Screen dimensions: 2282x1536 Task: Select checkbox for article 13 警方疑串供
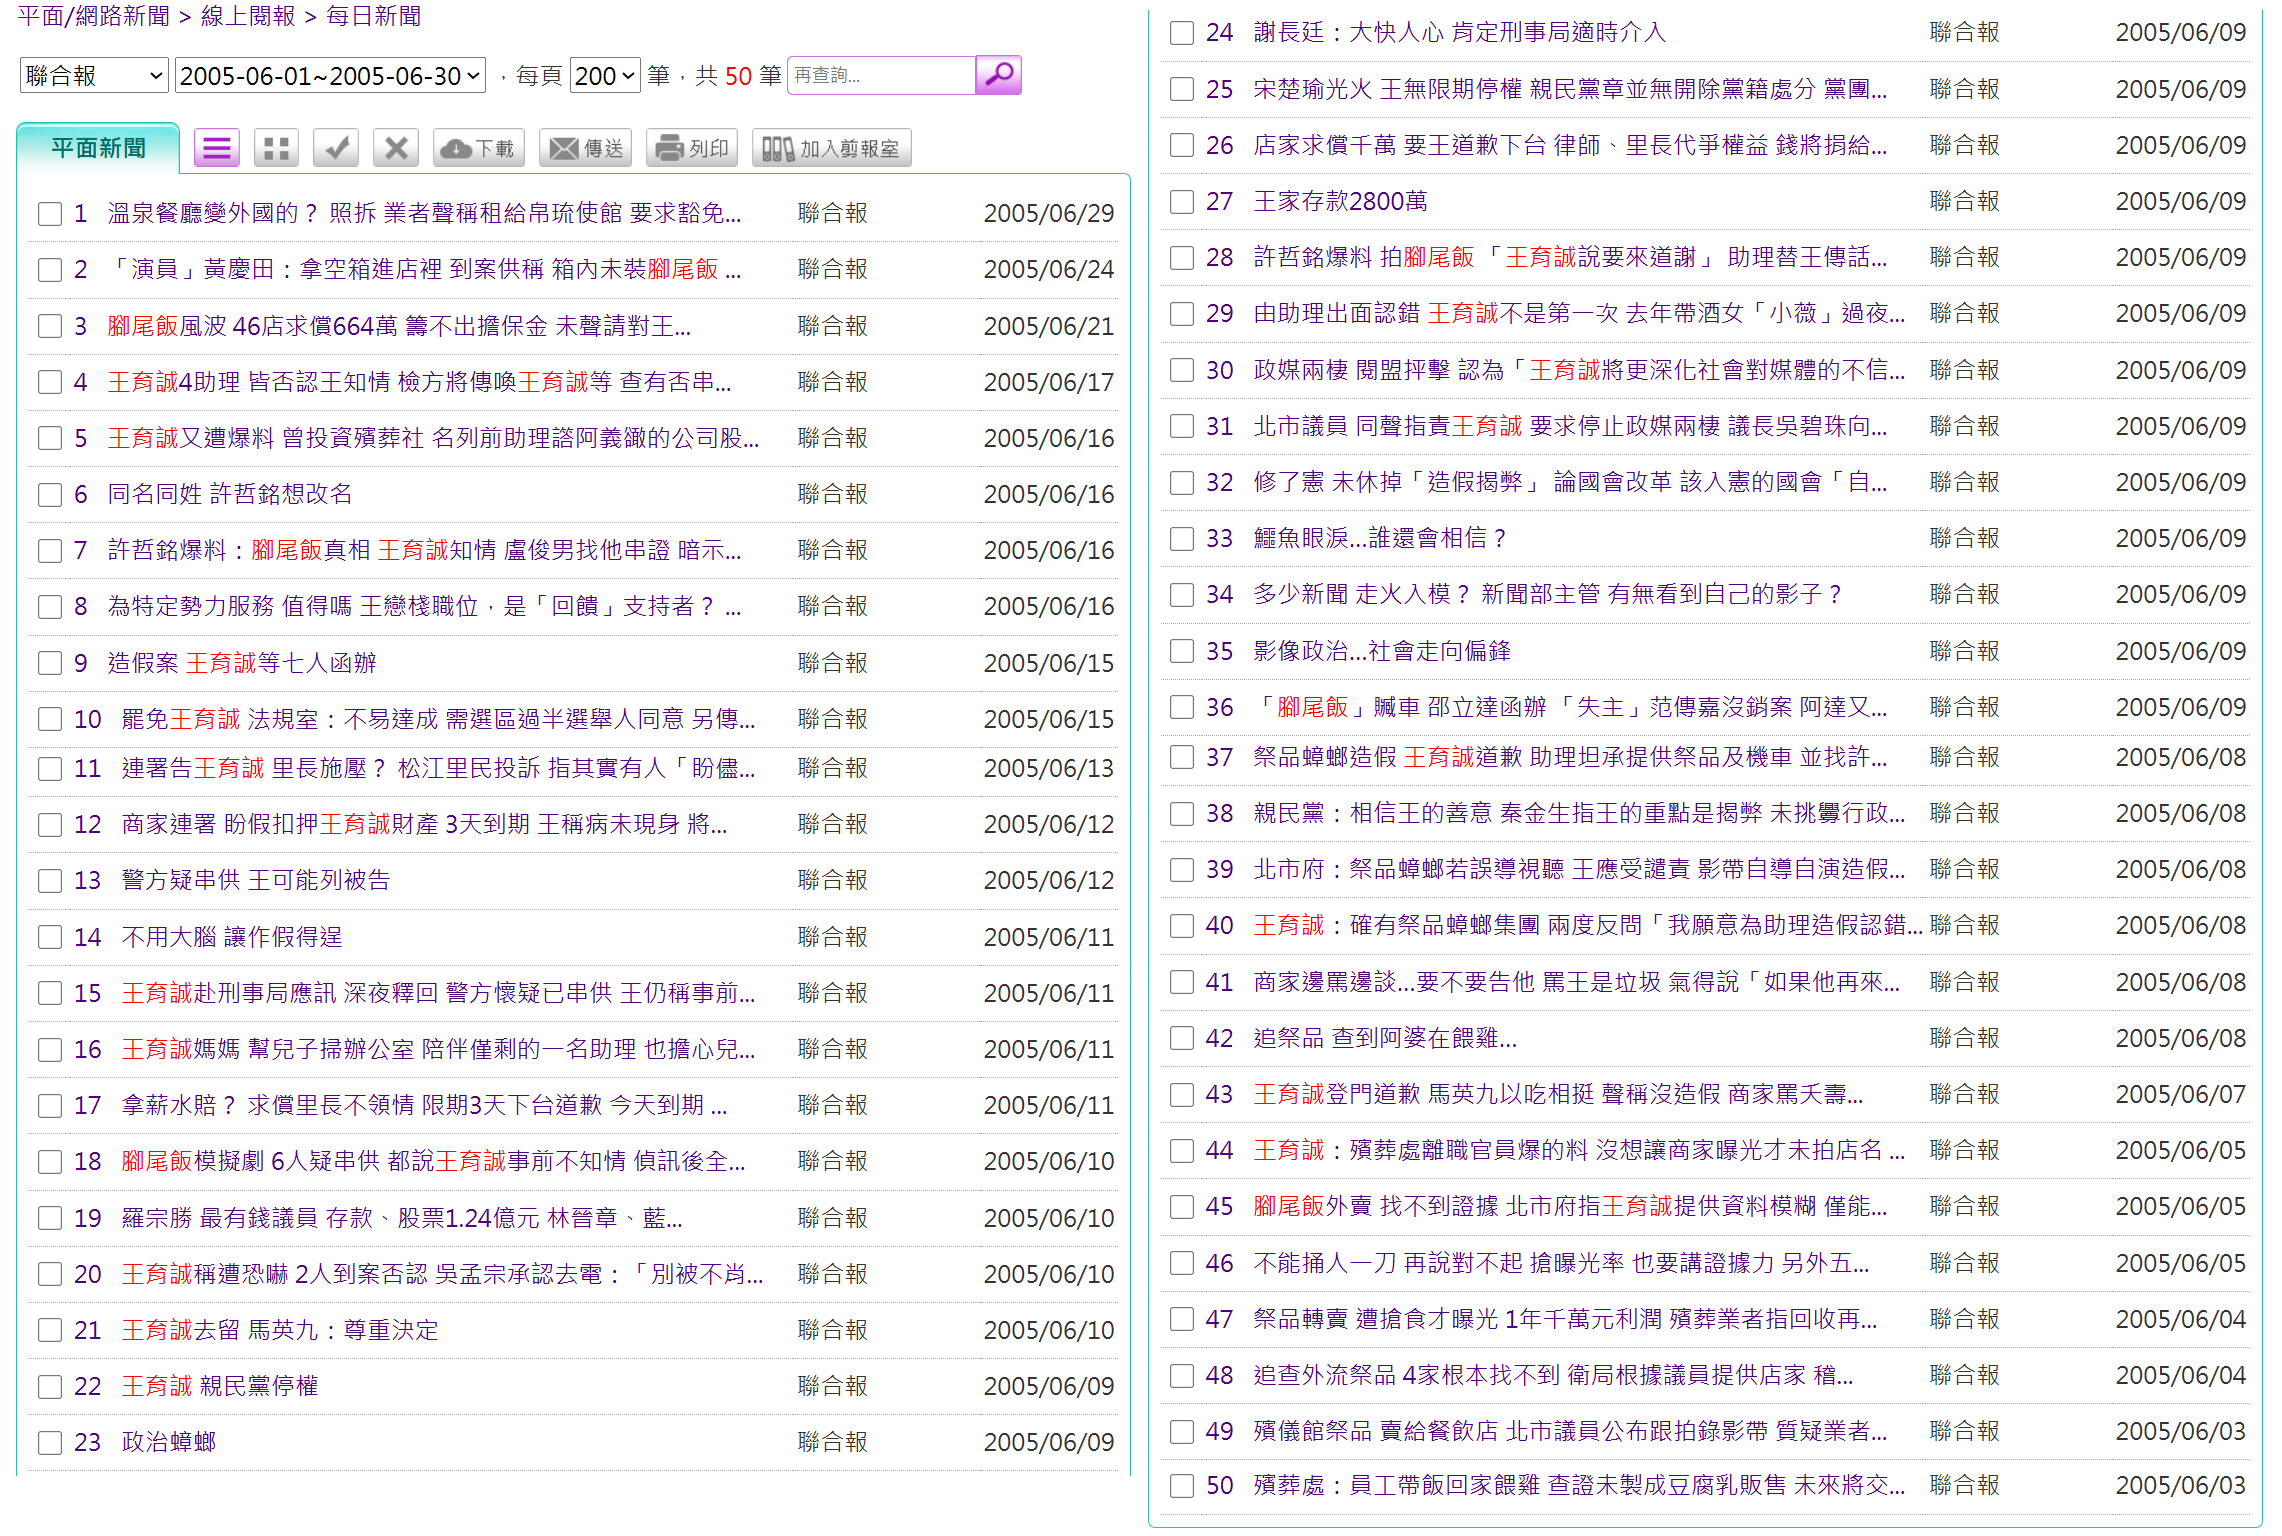click(50, 881)
